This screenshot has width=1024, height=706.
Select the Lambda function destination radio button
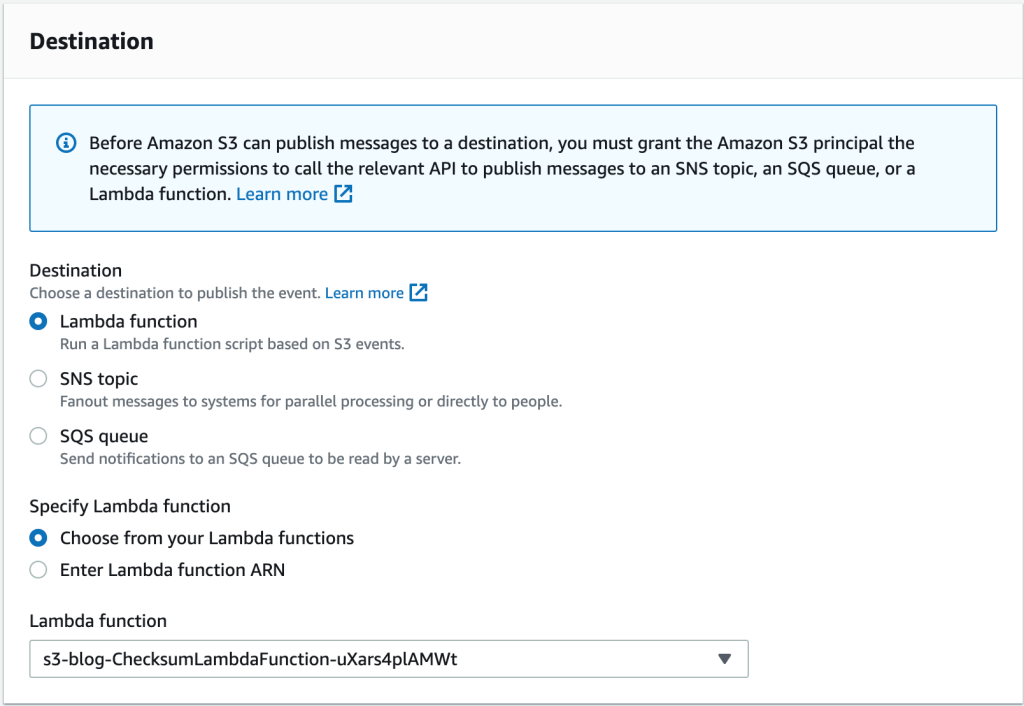point(36,321)
